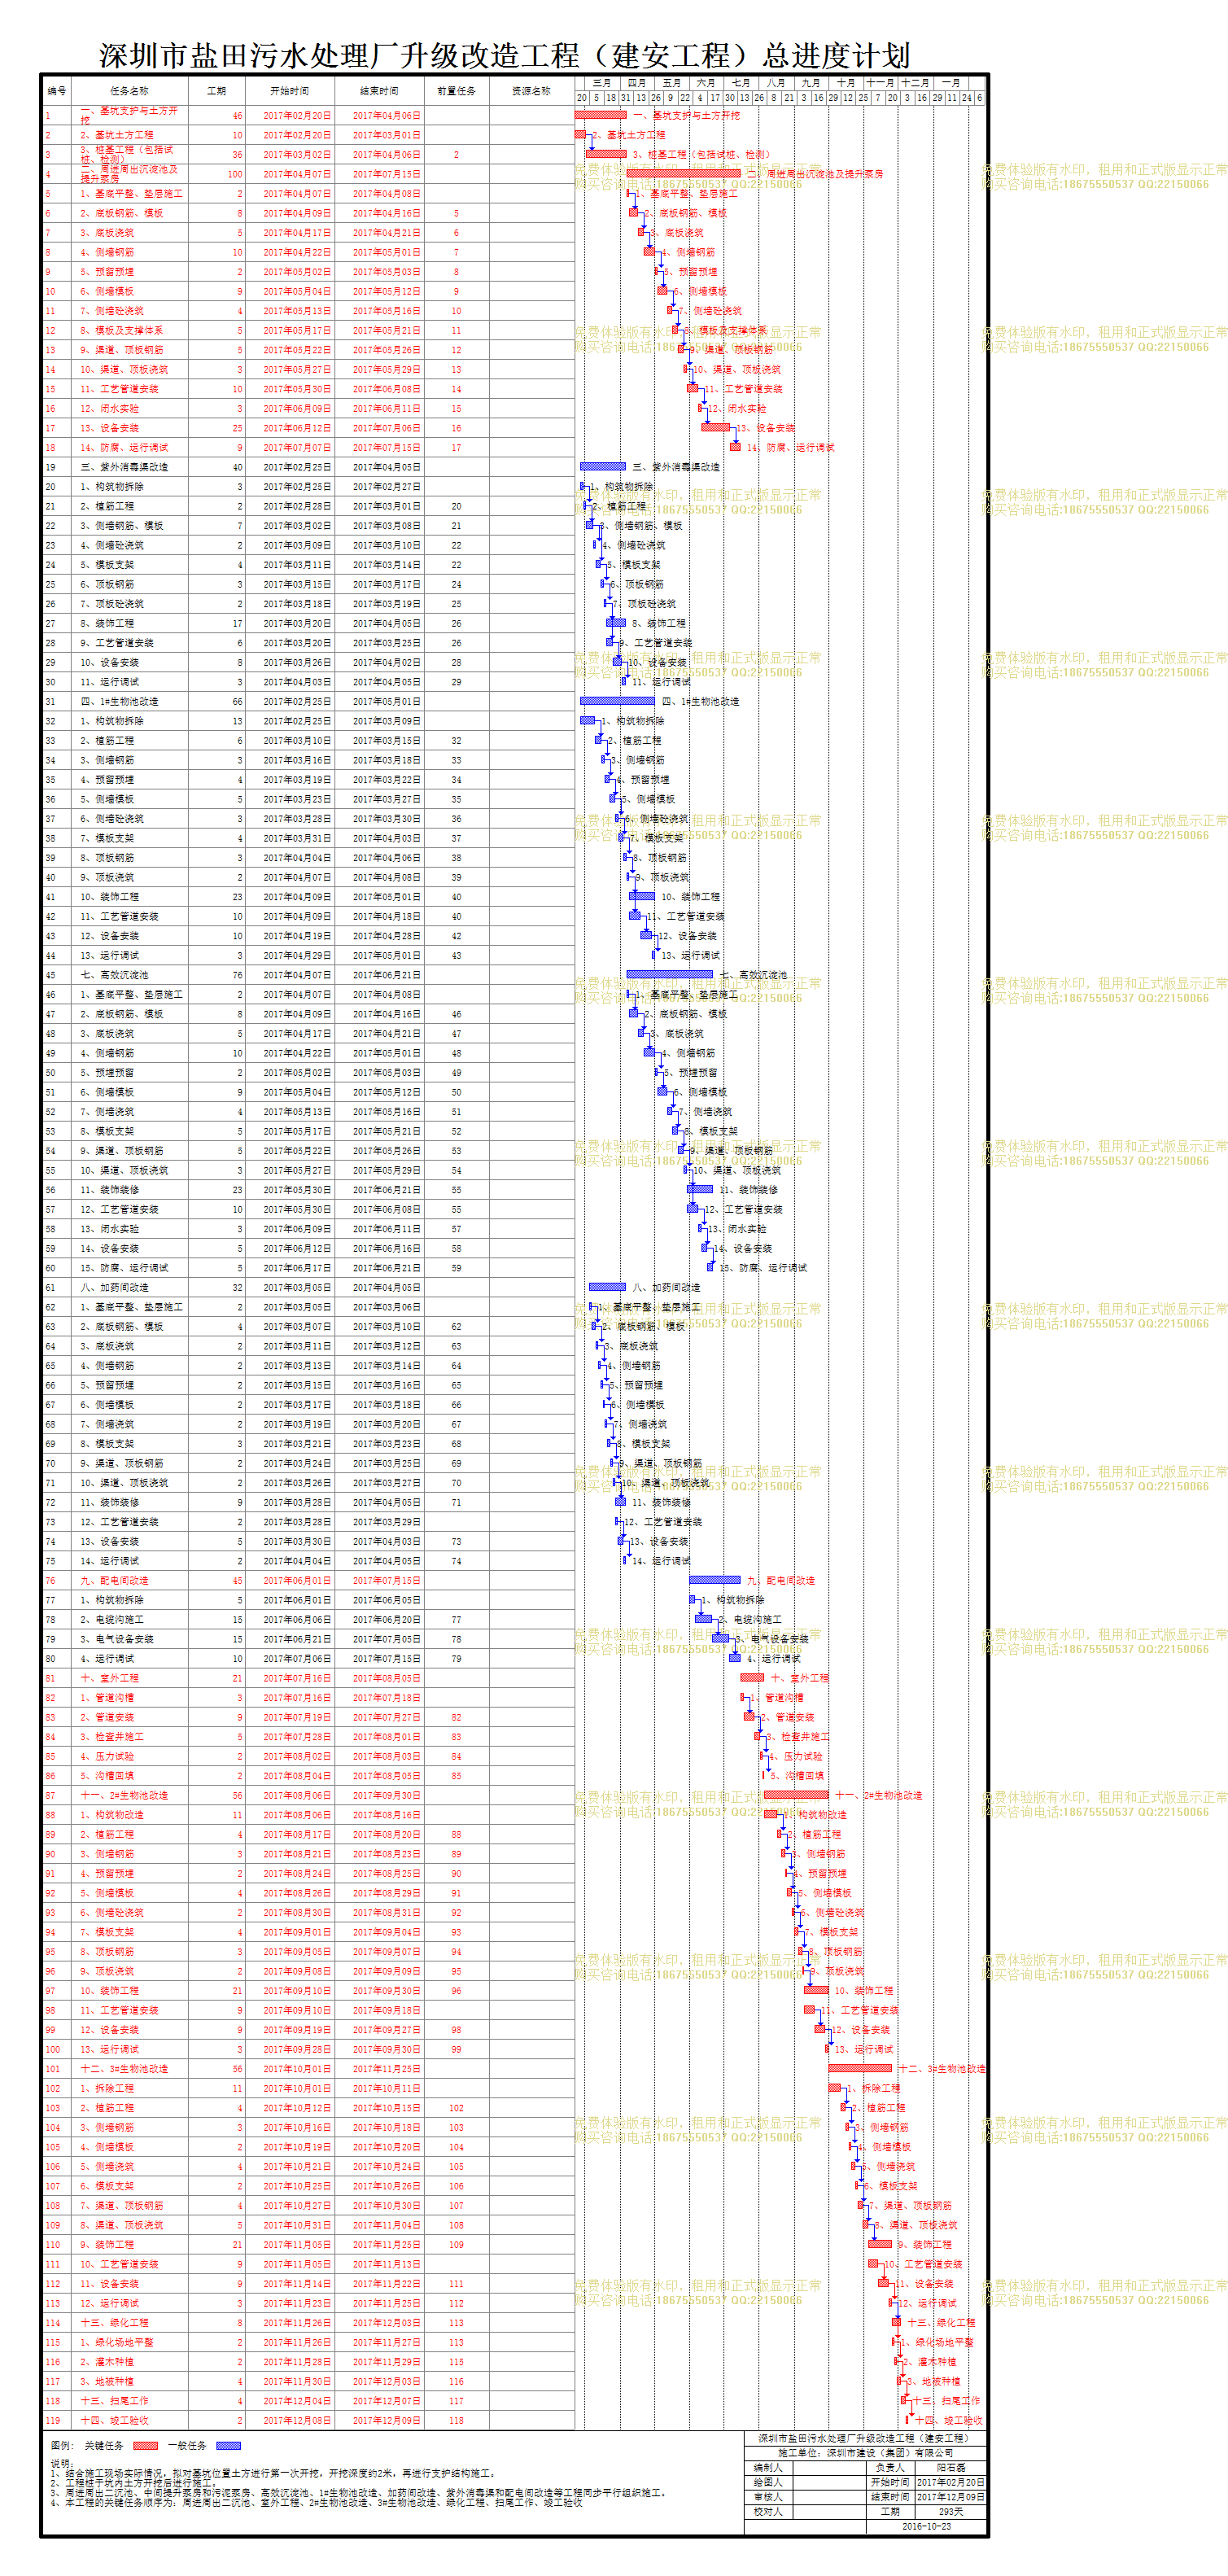Image resolution: width=1228 pixels, height=2576 pixels.
Task: Click the 前置任务 column header
Action: pos(456,91)
